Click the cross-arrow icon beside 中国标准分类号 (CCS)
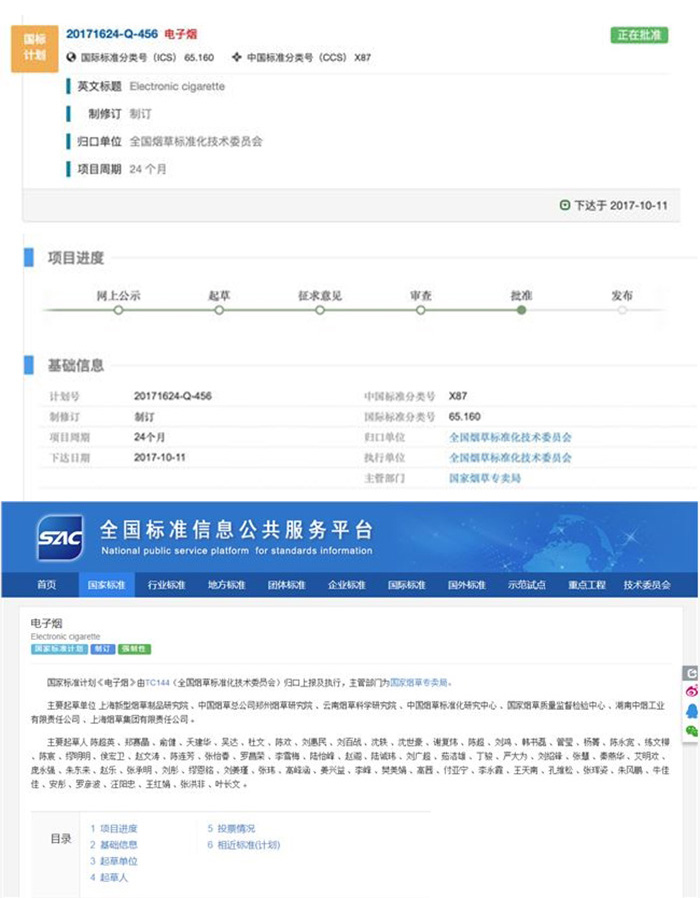Screen dimensions: 700x898 [x=236, y=57]
